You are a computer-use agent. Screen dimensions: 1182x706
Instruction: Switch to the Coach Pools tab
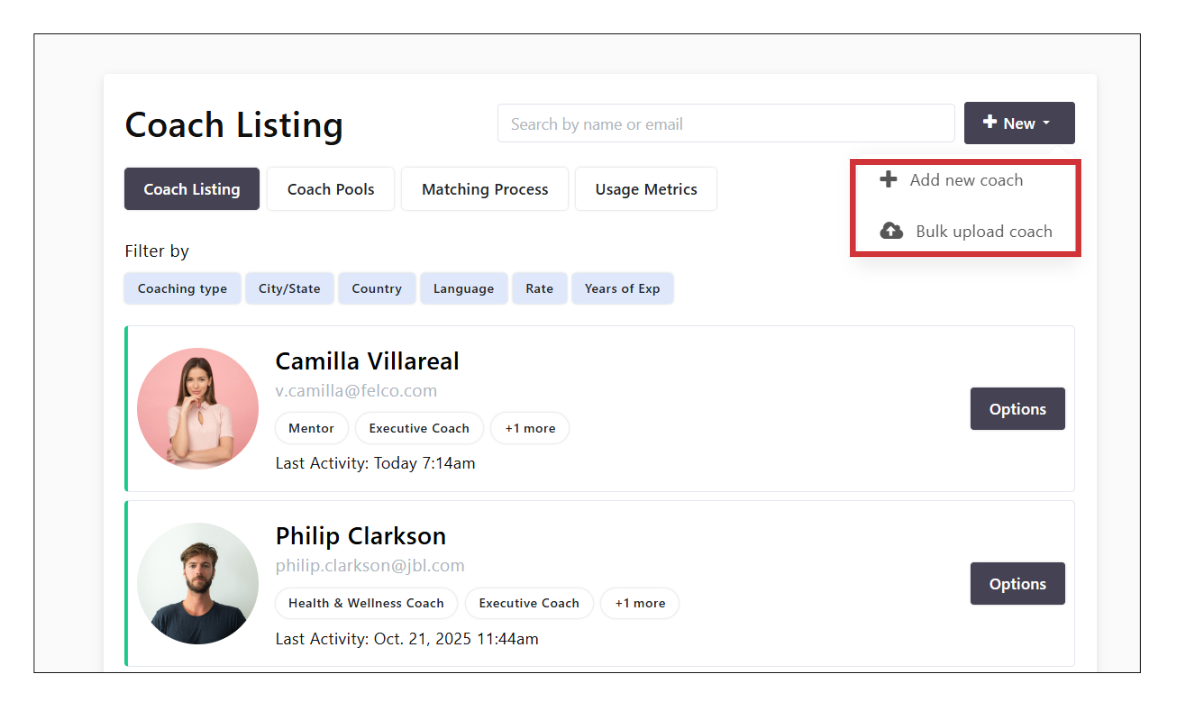(x=330, y=189)
